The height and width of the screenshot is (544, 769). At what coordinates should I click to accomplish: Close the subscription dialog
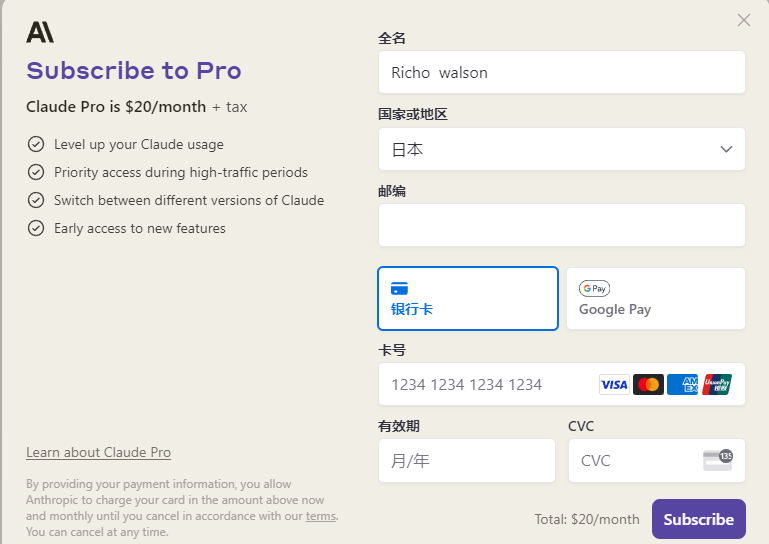pyautogui.click(x=743, y=20)
